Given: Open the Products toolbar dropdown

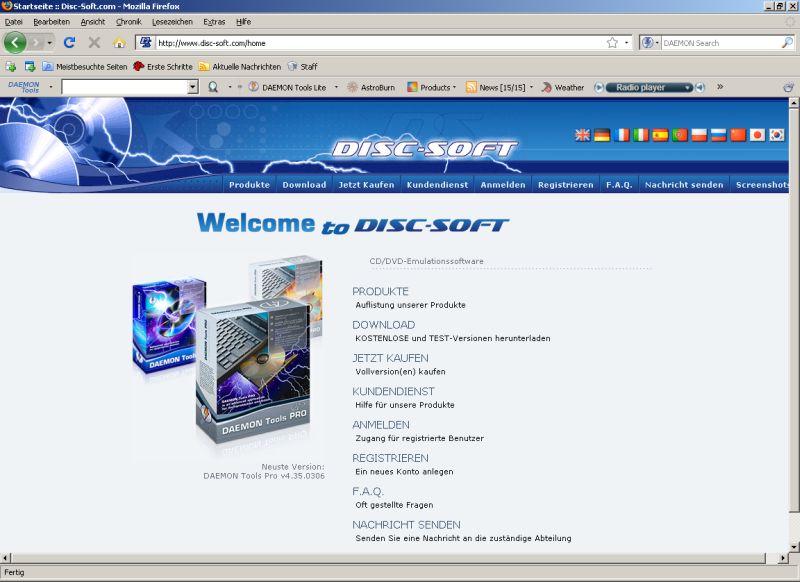Looking at the screenshot, I should (x=454, y=87).
